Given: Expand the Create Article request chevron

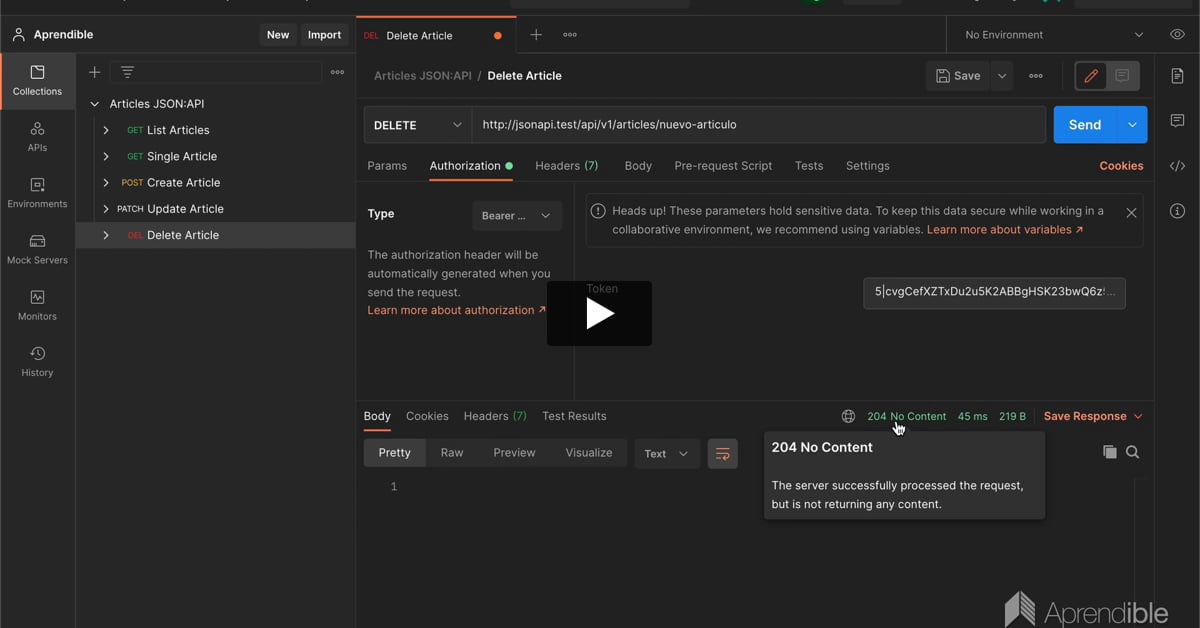Looking at the screenshot, I should pyautogui.click(x=106, y=183).
